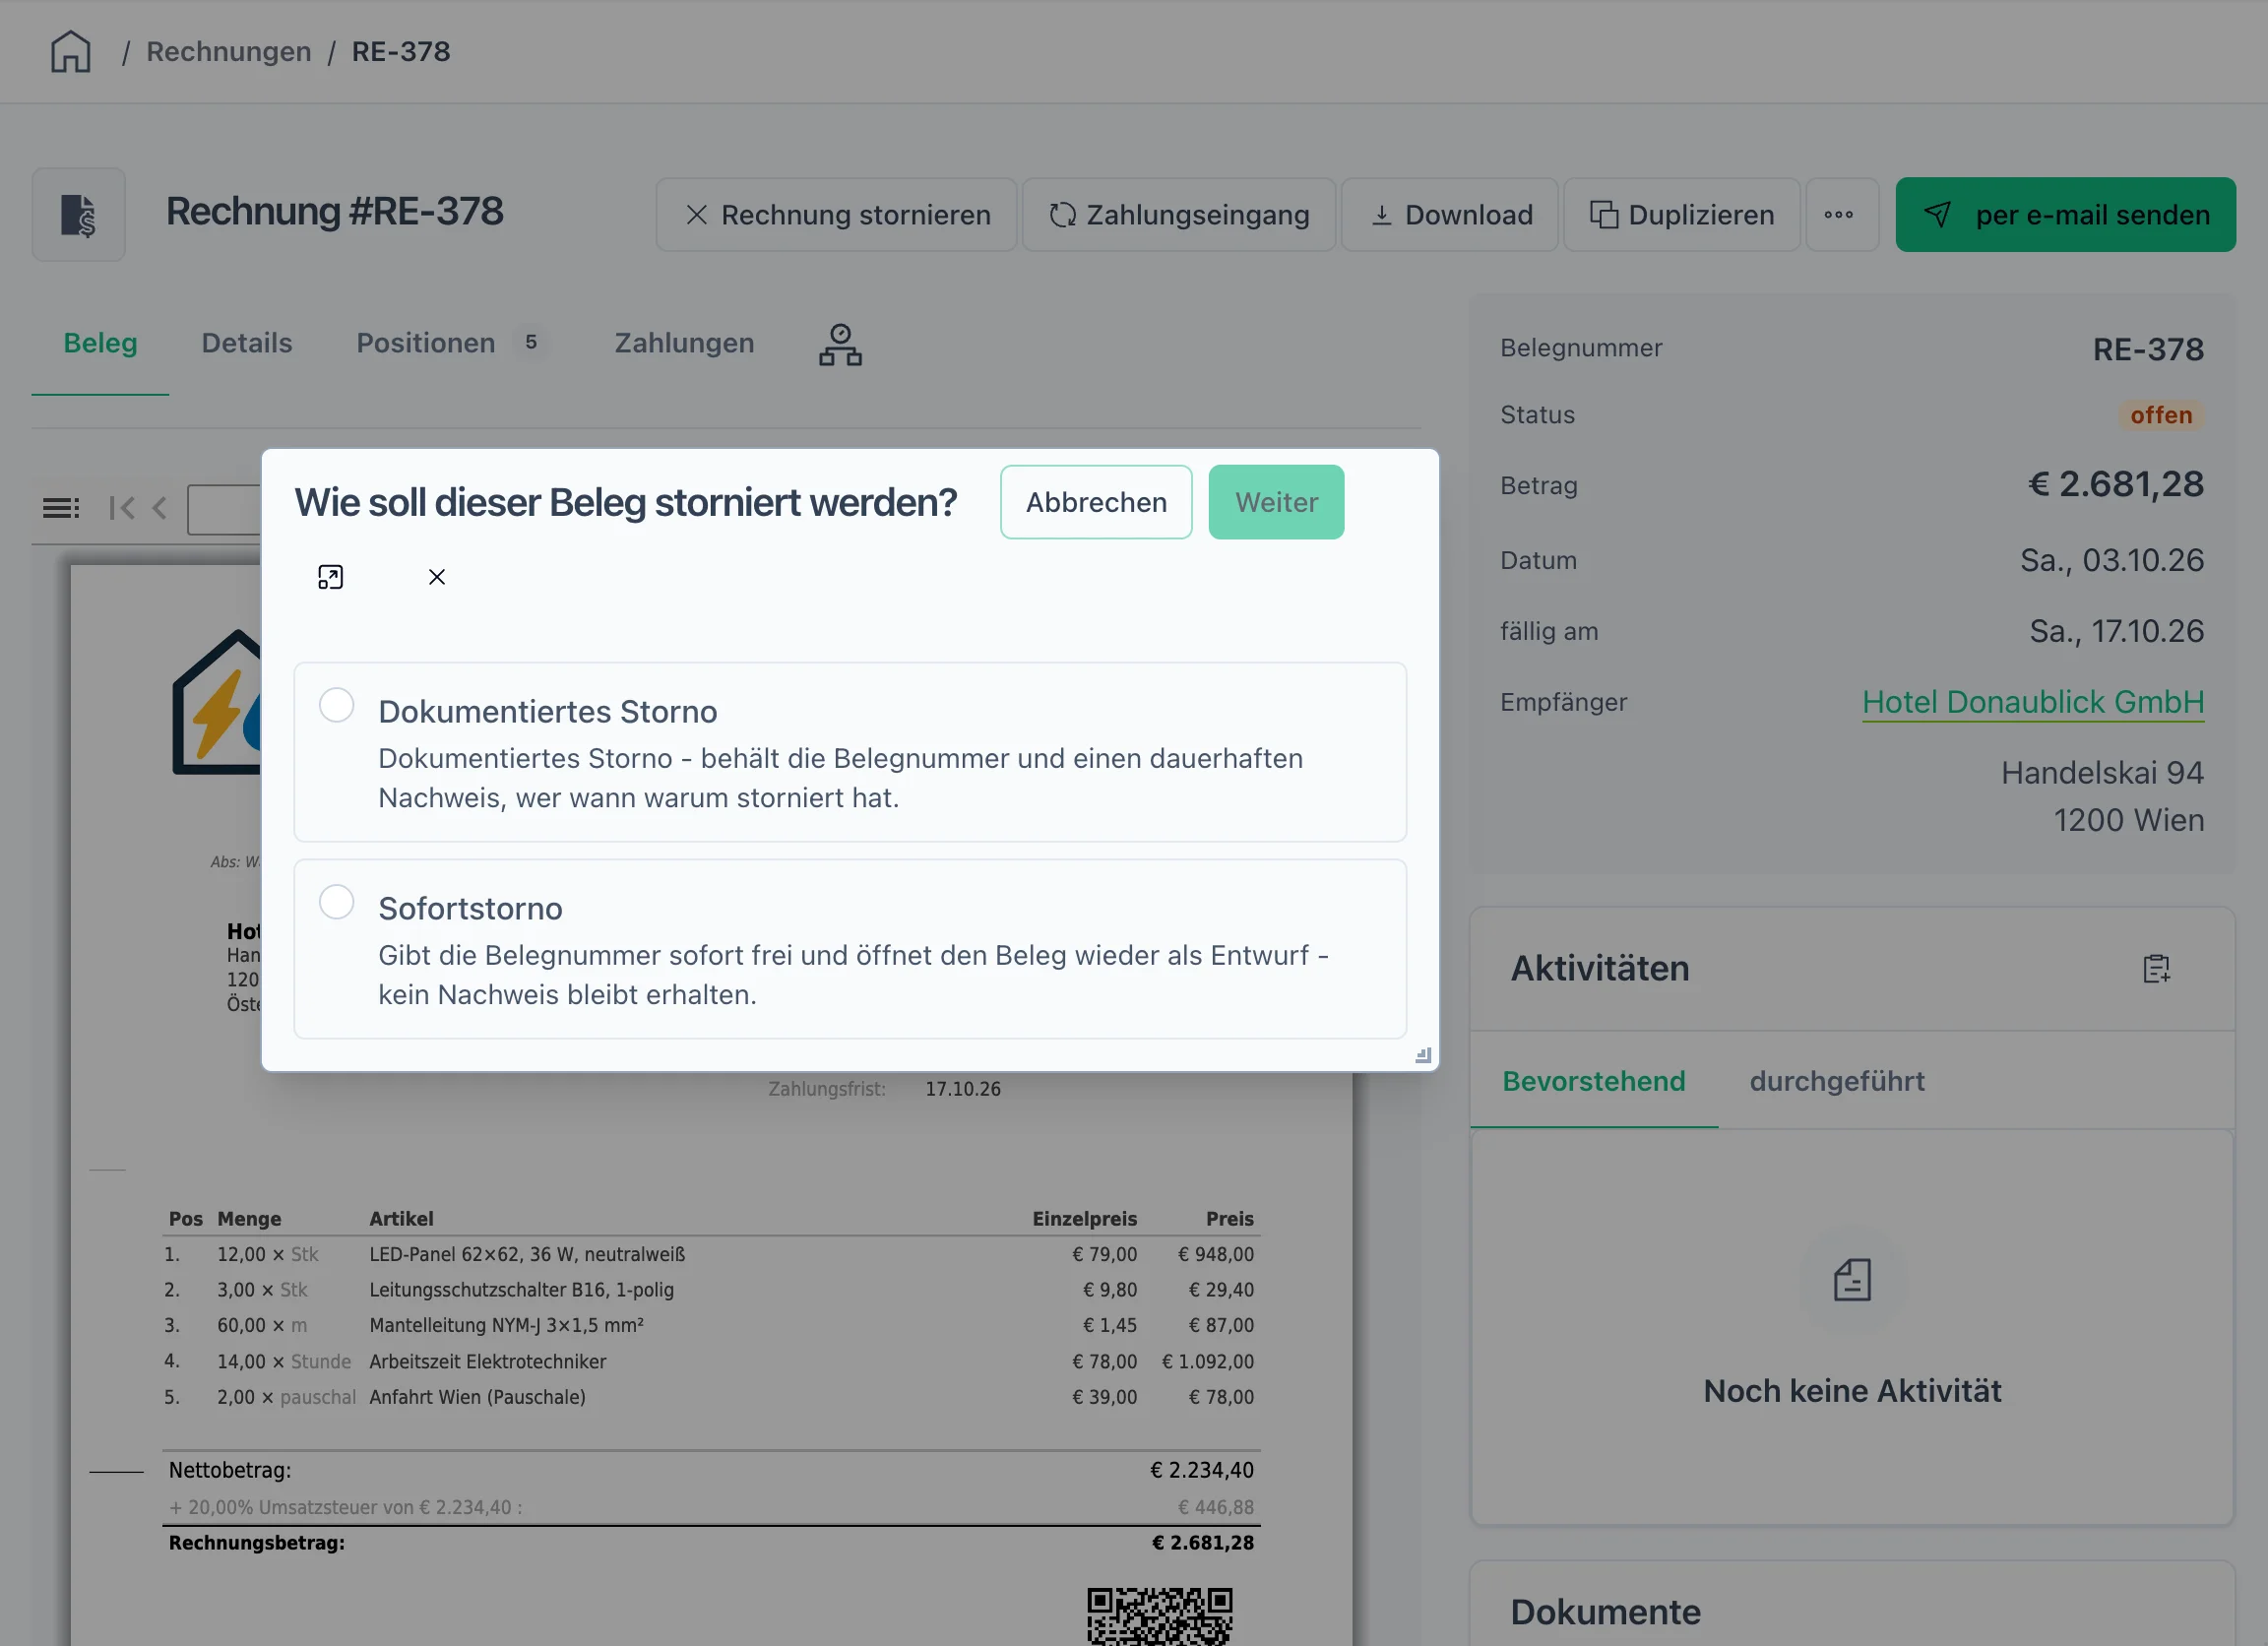The height and width of the screenshot is (1646, 2268).
Task: Click the page number input field
Action: pyautogui.click(x=225, y=508)
